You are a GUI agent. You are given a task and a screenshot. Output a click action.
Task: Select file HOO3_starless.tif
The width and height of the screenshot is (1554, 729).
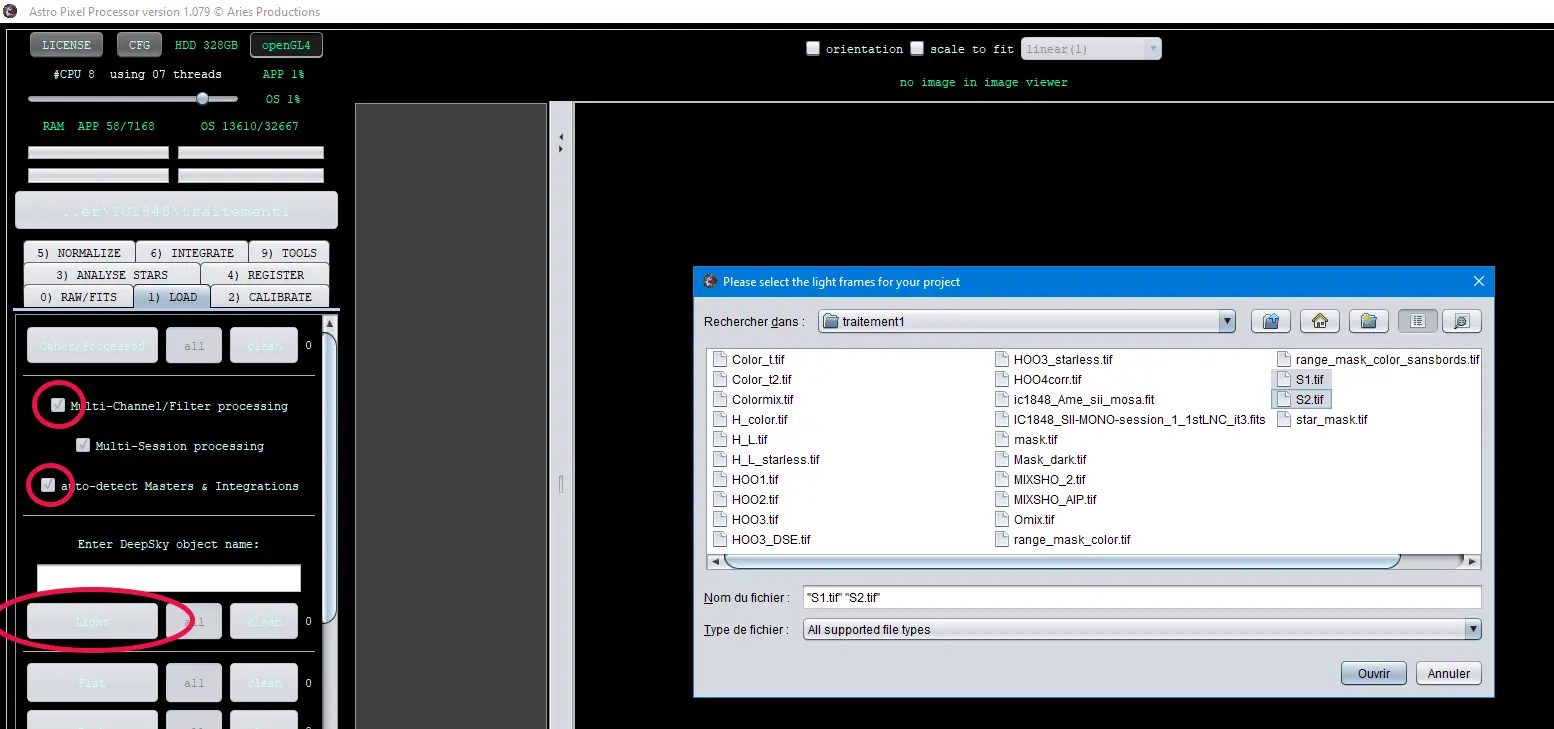tap(1056, 360)
